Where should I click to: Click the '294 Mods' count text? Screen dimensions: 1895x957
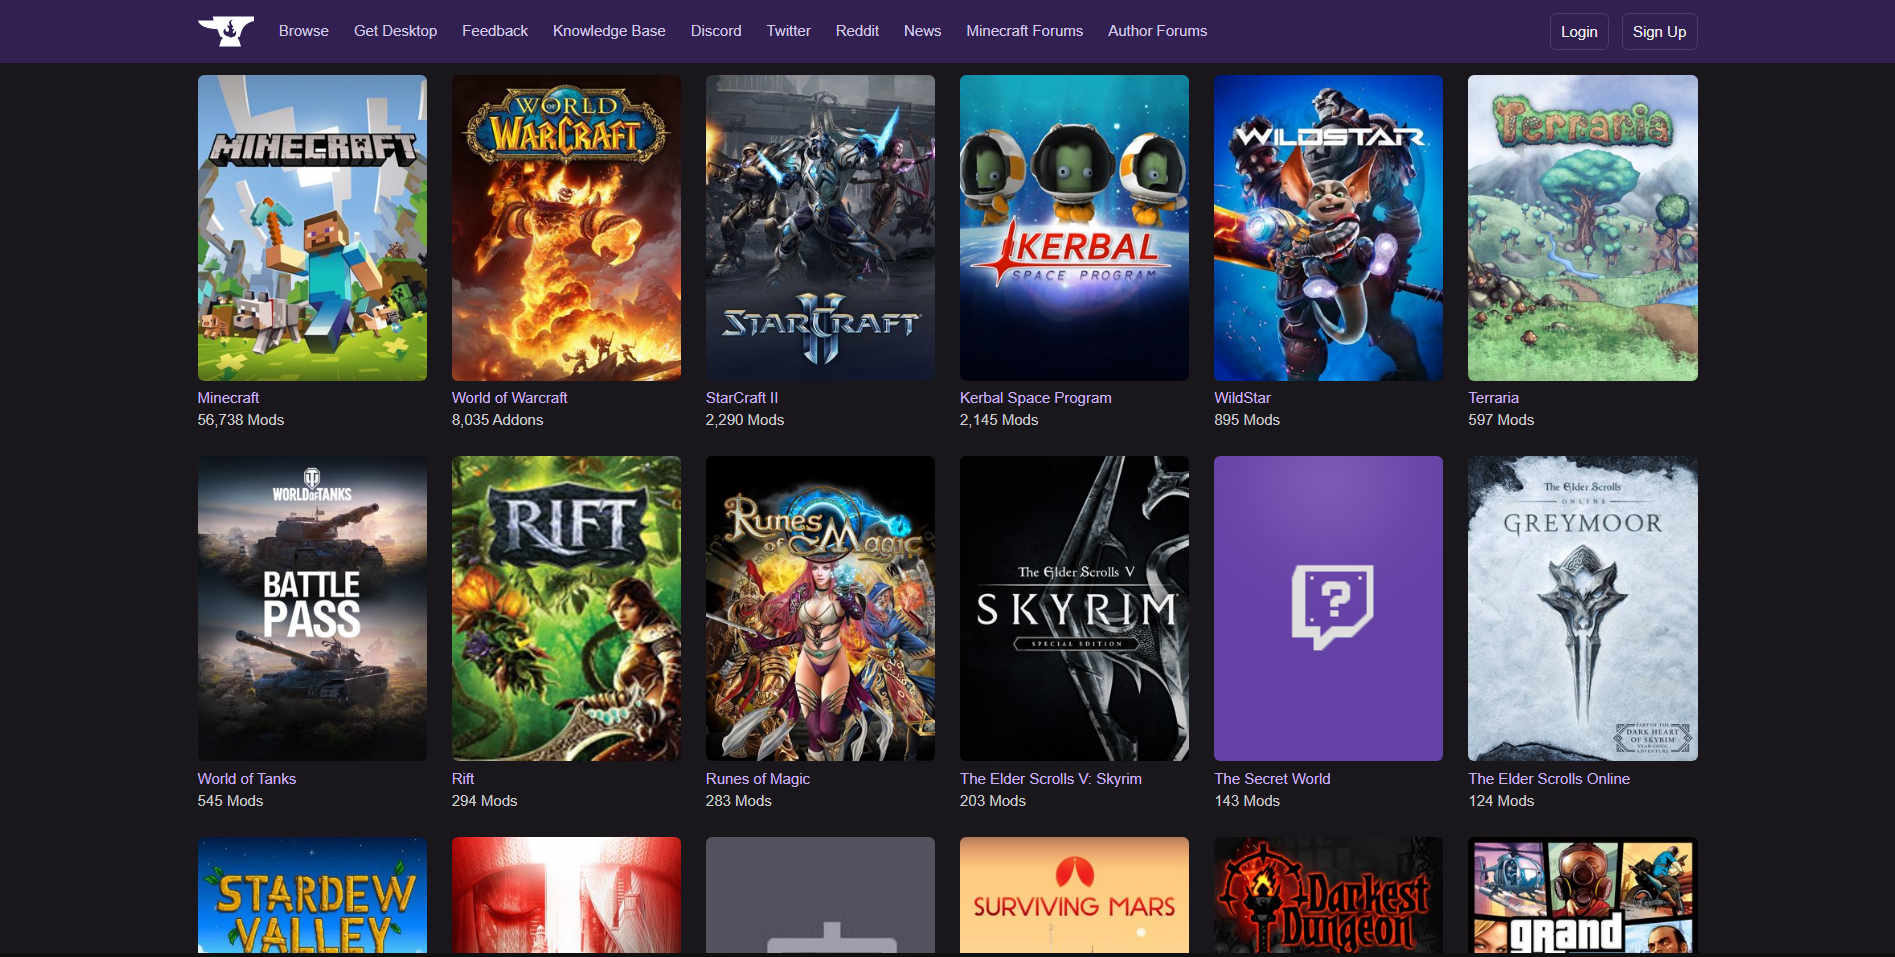(484, 801)
